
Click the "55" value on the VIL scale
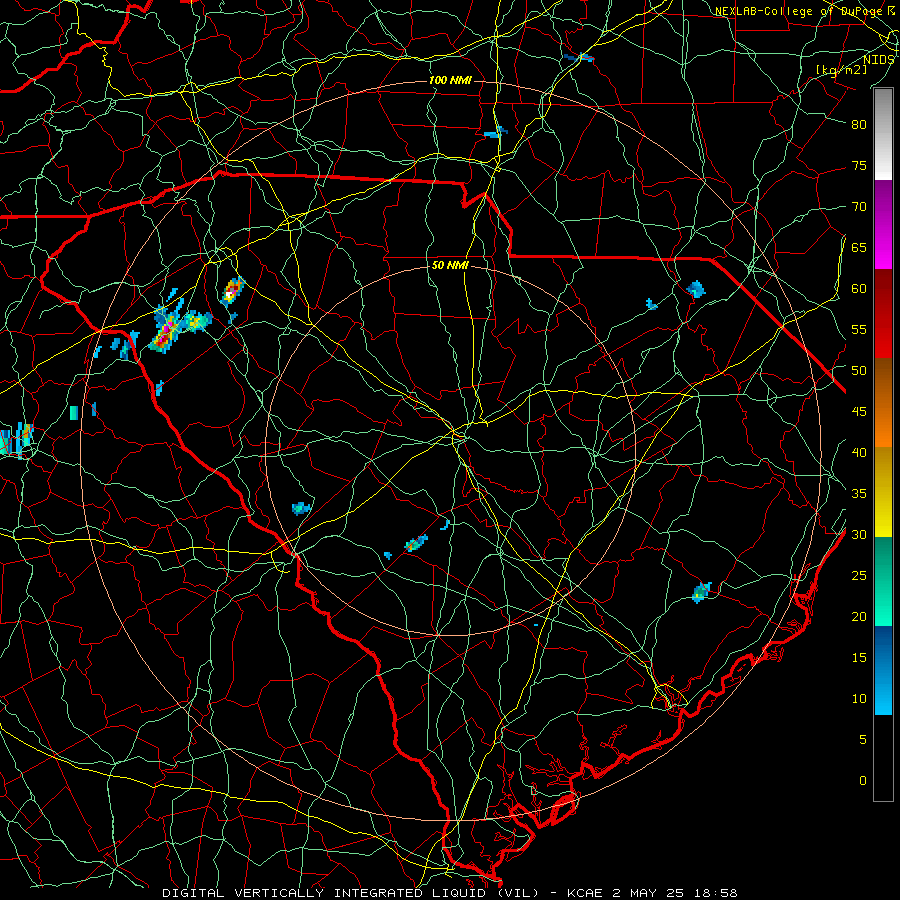(x=859, y=329)
